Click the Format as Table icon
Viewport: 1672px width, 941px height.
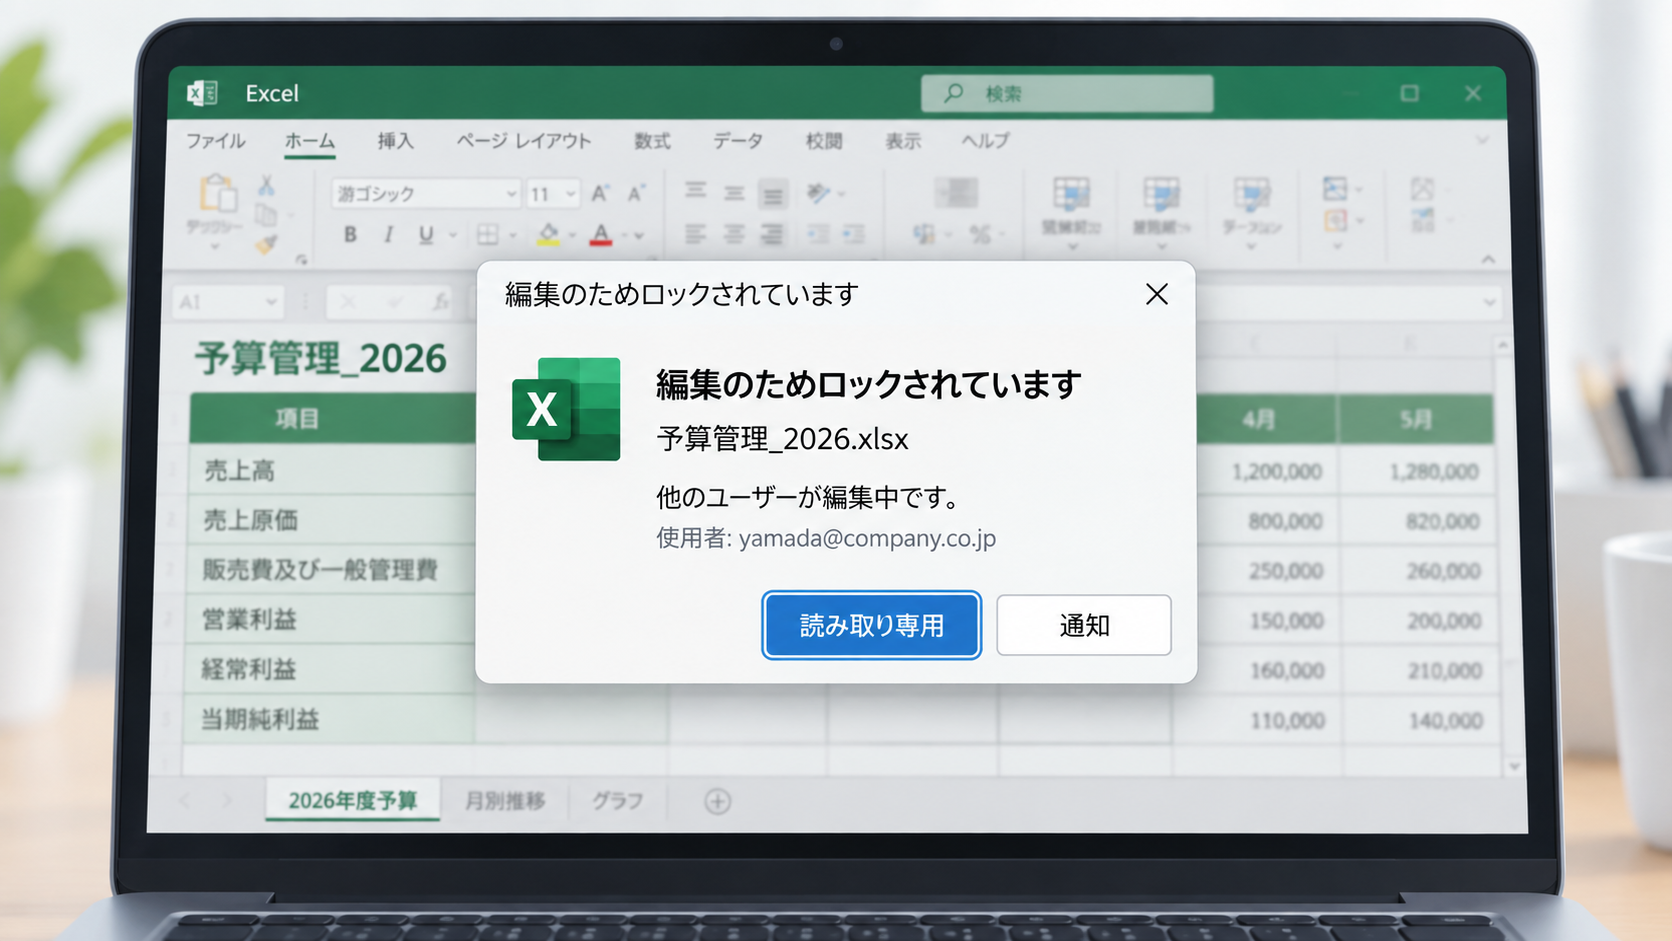pos(1161,194)
